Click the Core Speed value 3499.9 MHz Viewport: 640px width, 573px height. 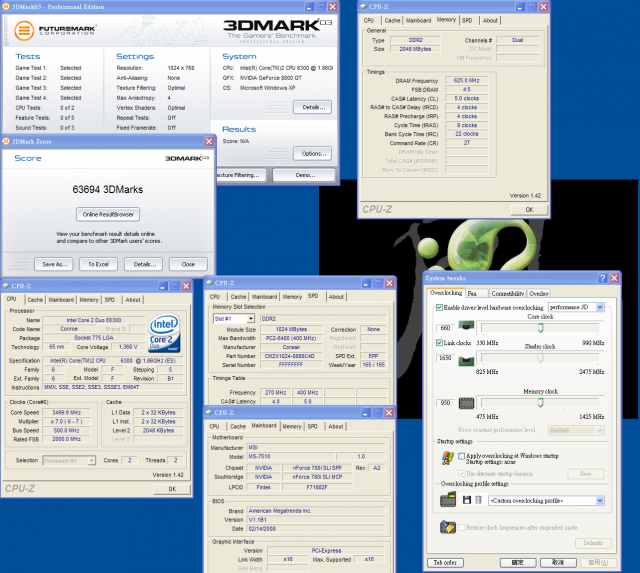point(67,413)
